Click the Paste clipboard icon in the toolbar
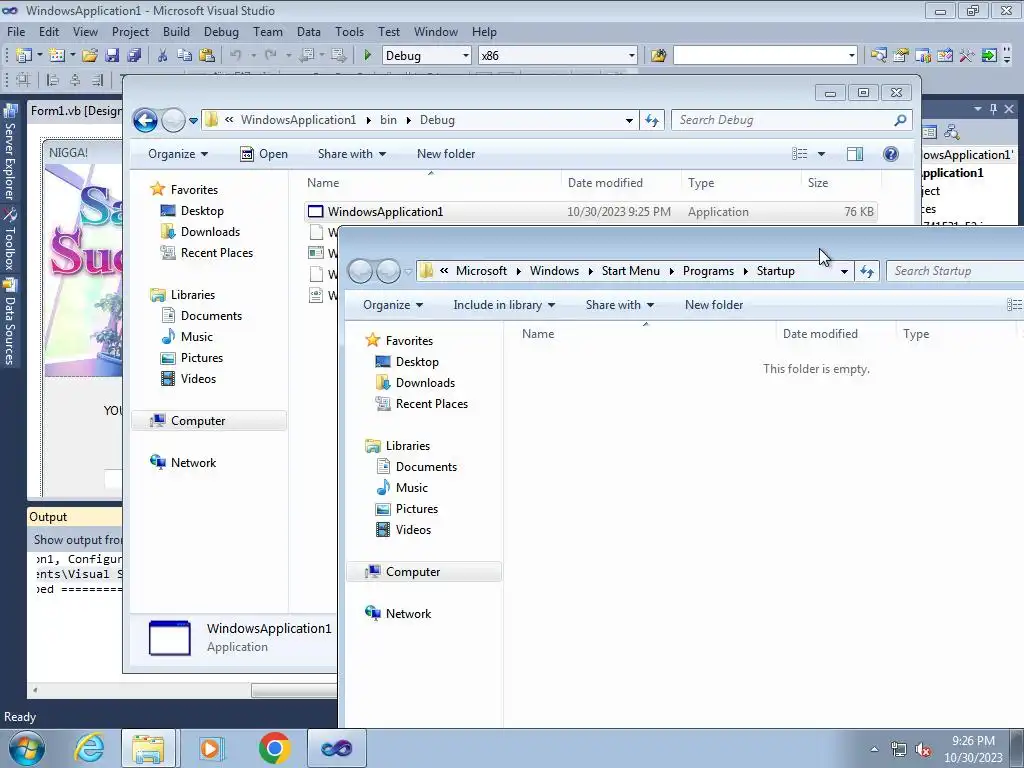Screen dimensions: 1024x768 point(206,56)
